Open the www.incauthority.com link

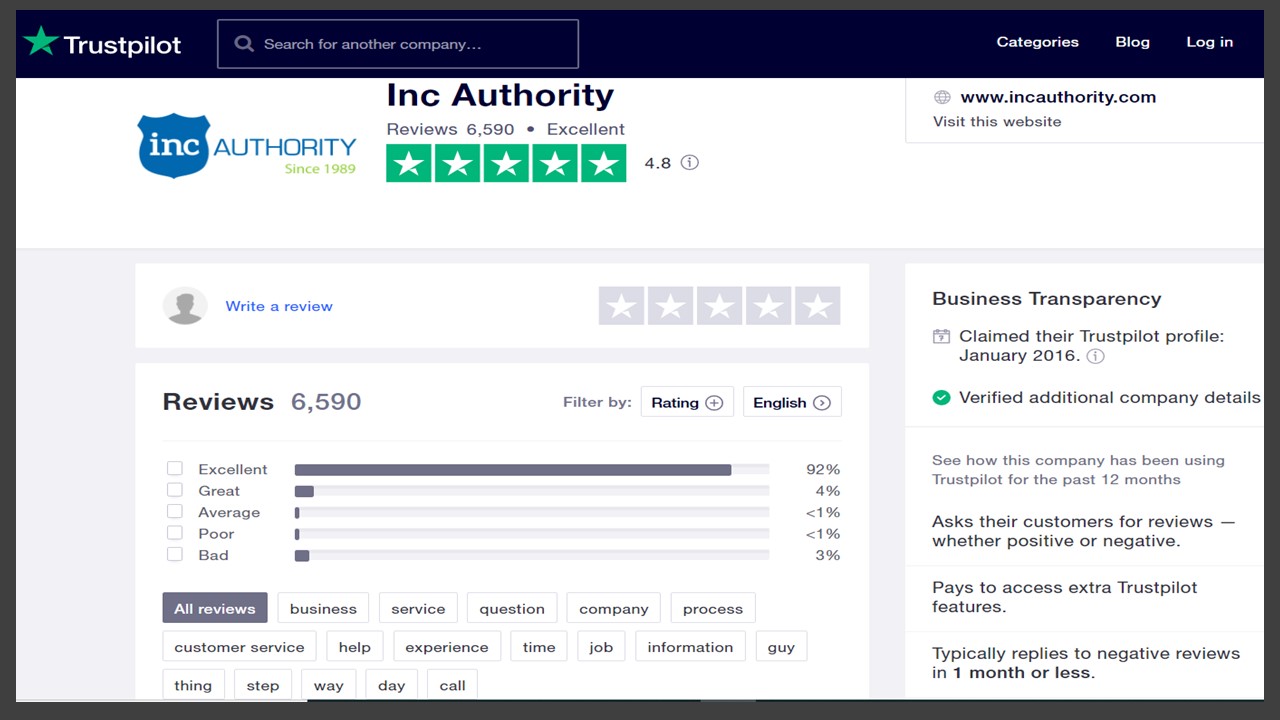click(1058, 97)
